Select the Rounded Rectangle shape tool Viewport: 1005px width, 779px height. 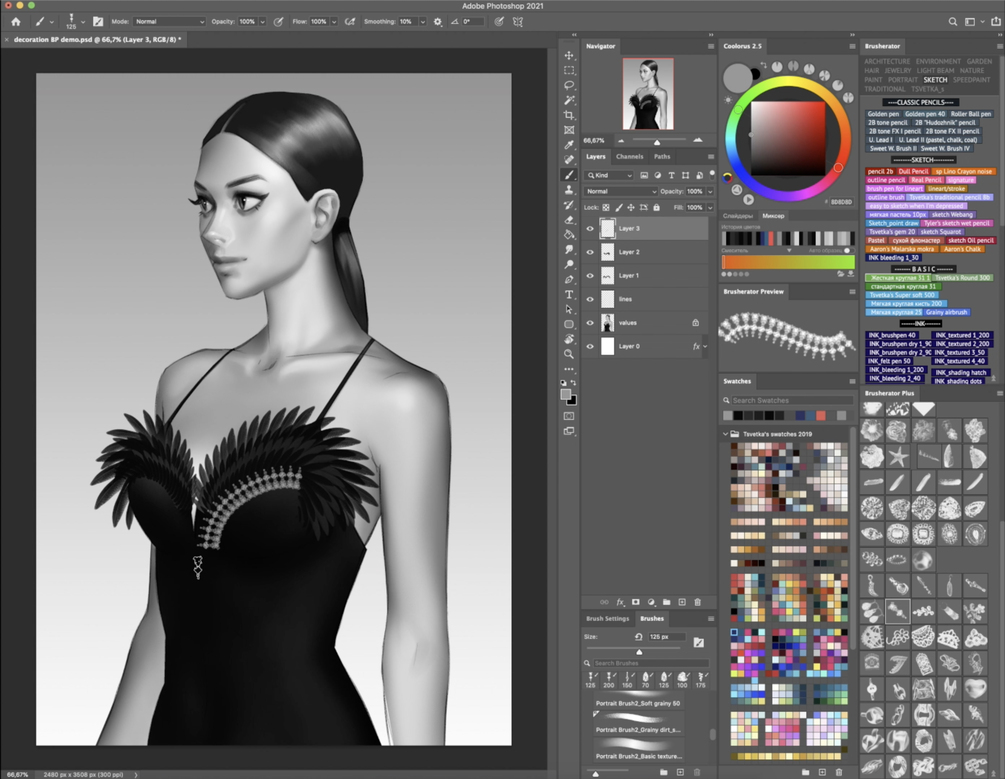[569, 324]
